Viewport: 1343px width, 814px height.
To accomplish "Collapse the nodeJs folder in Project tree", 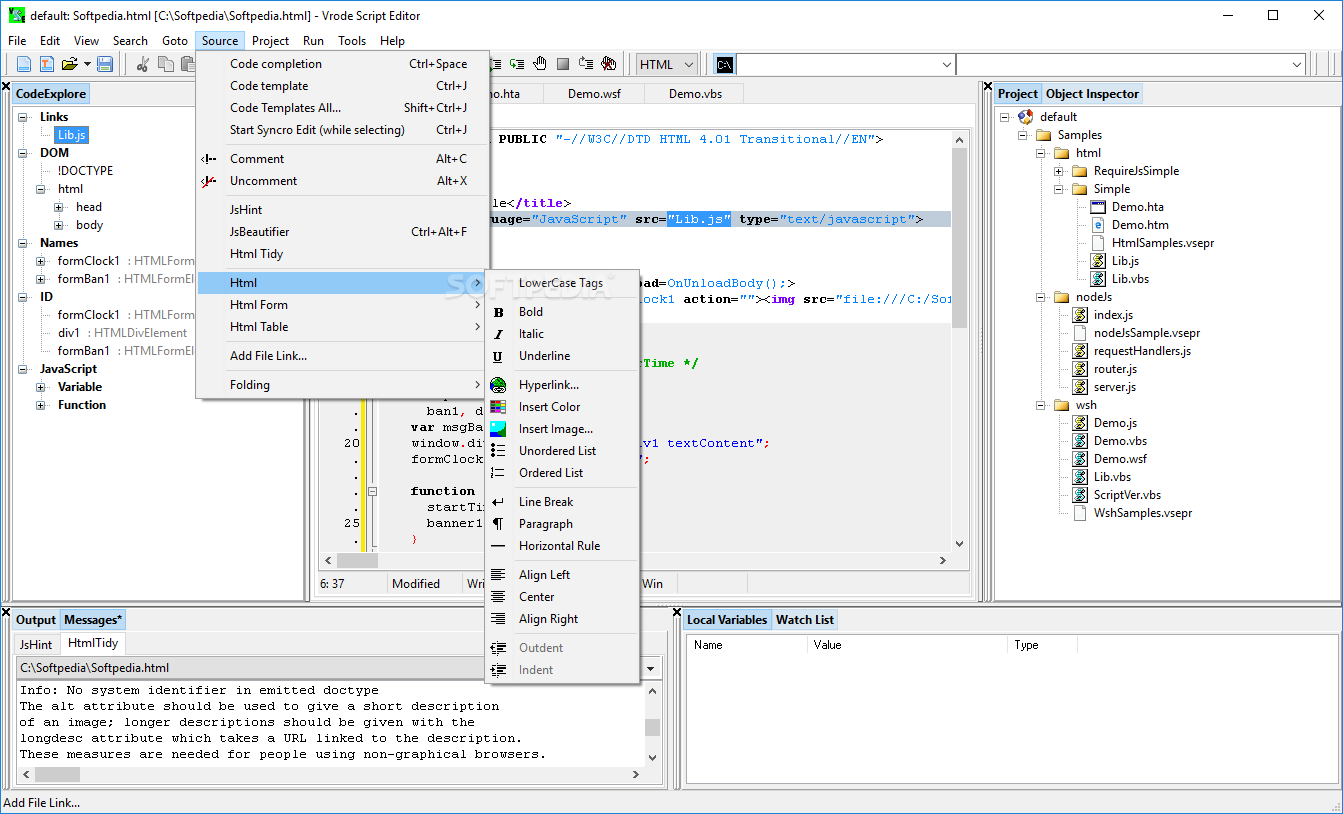I will click(1041, 297).
